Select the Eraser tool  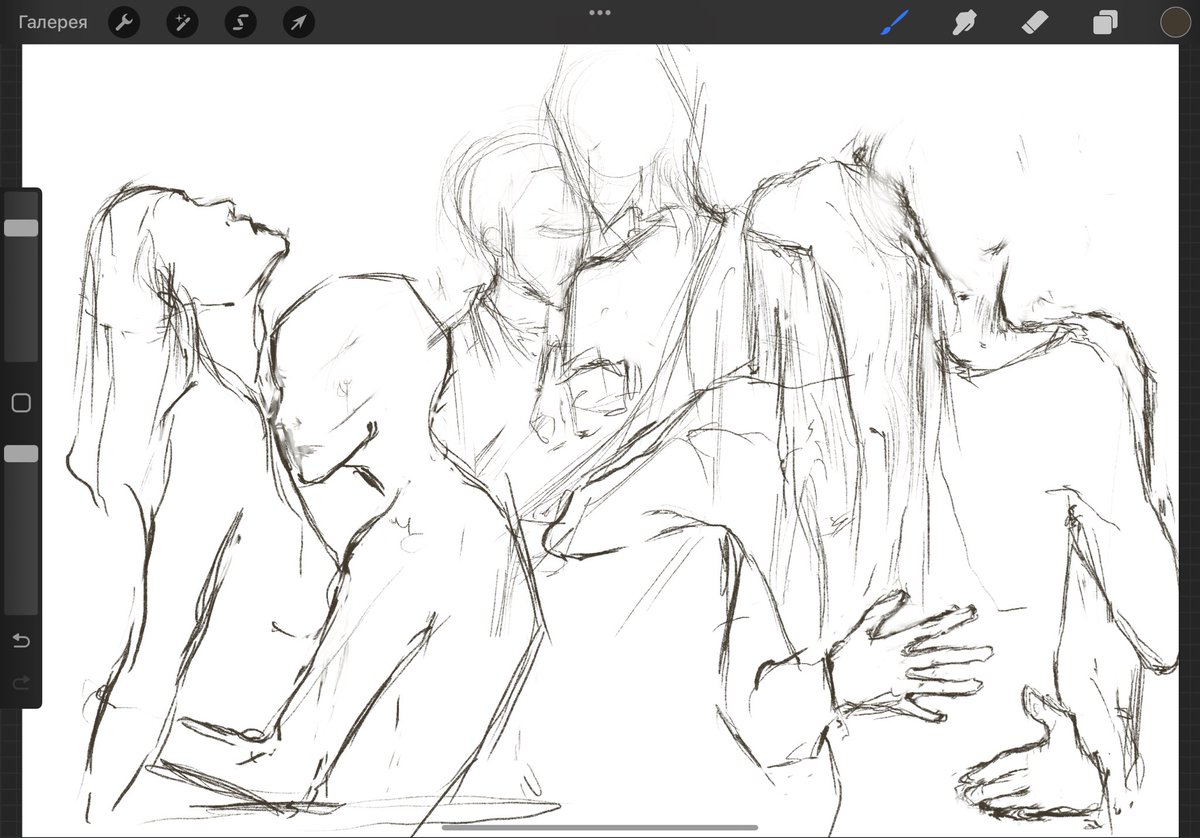[x=1035, y=22]
